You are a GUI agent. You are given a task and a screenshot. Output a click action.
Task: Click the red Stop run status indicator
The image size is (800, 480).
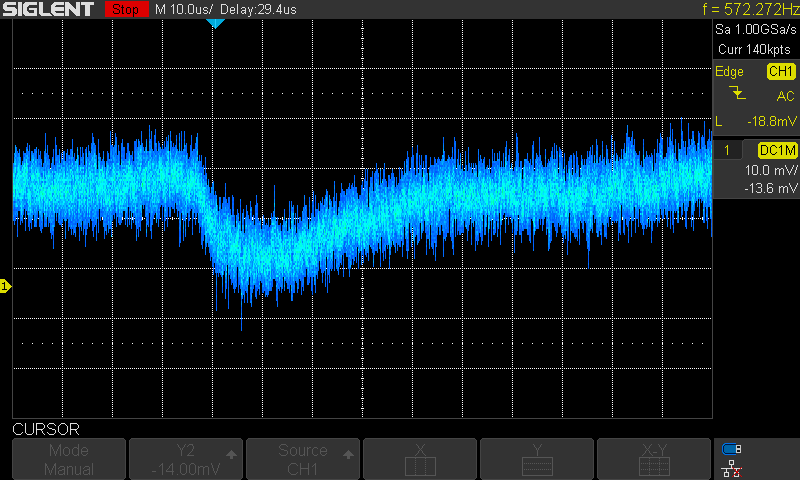click(x=126, y=9)
